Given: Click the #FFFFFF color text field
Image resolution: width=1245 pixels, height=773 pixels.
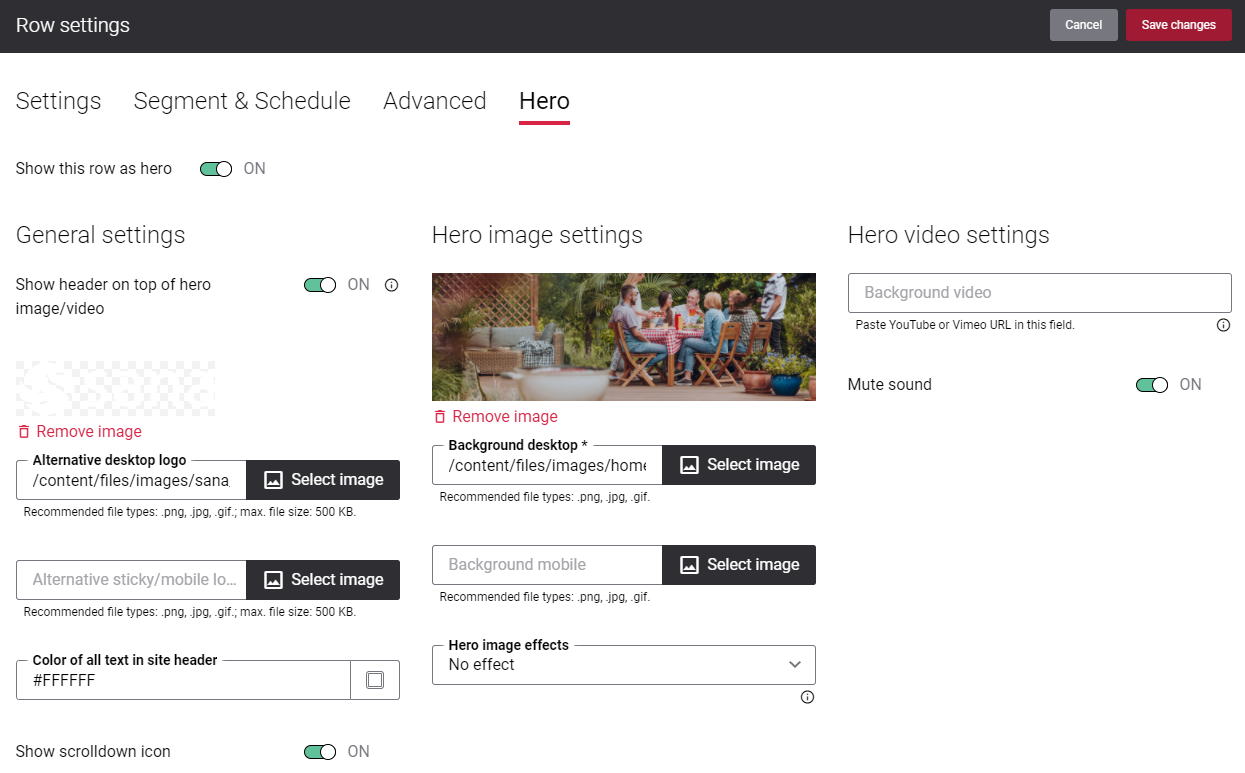Looking at the screenshot, I should point(184,680).
